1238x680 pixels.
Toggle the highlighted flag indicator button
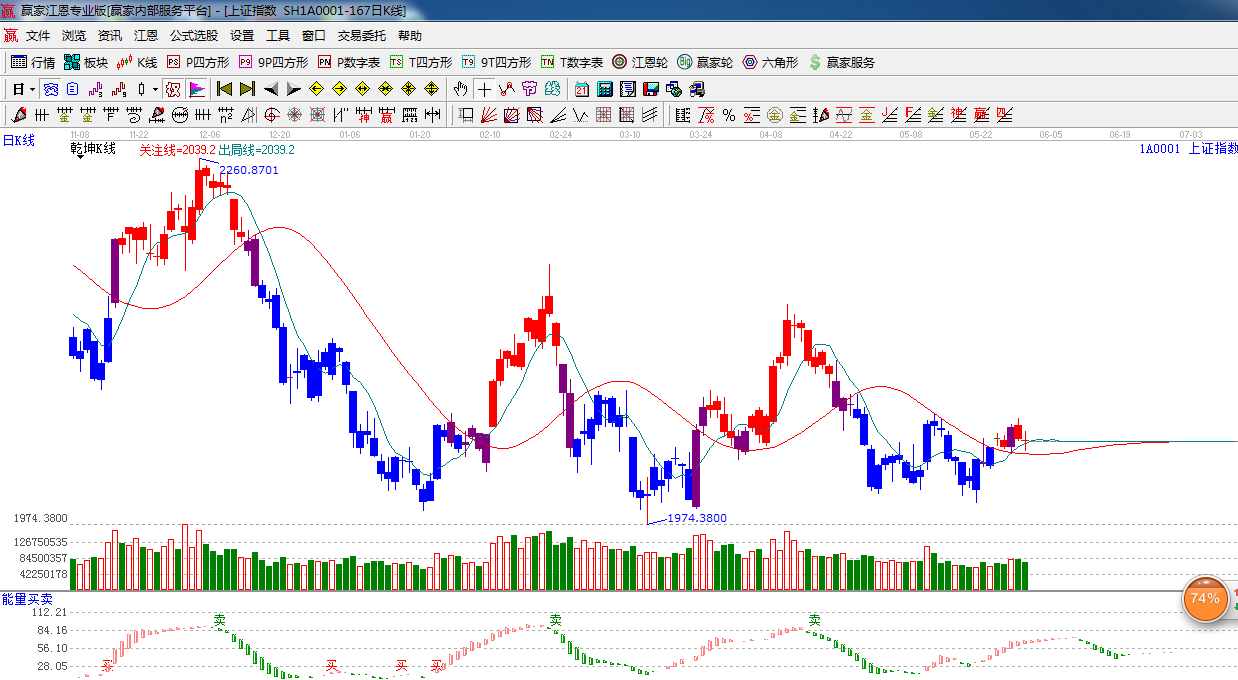[x=197, y=89]
